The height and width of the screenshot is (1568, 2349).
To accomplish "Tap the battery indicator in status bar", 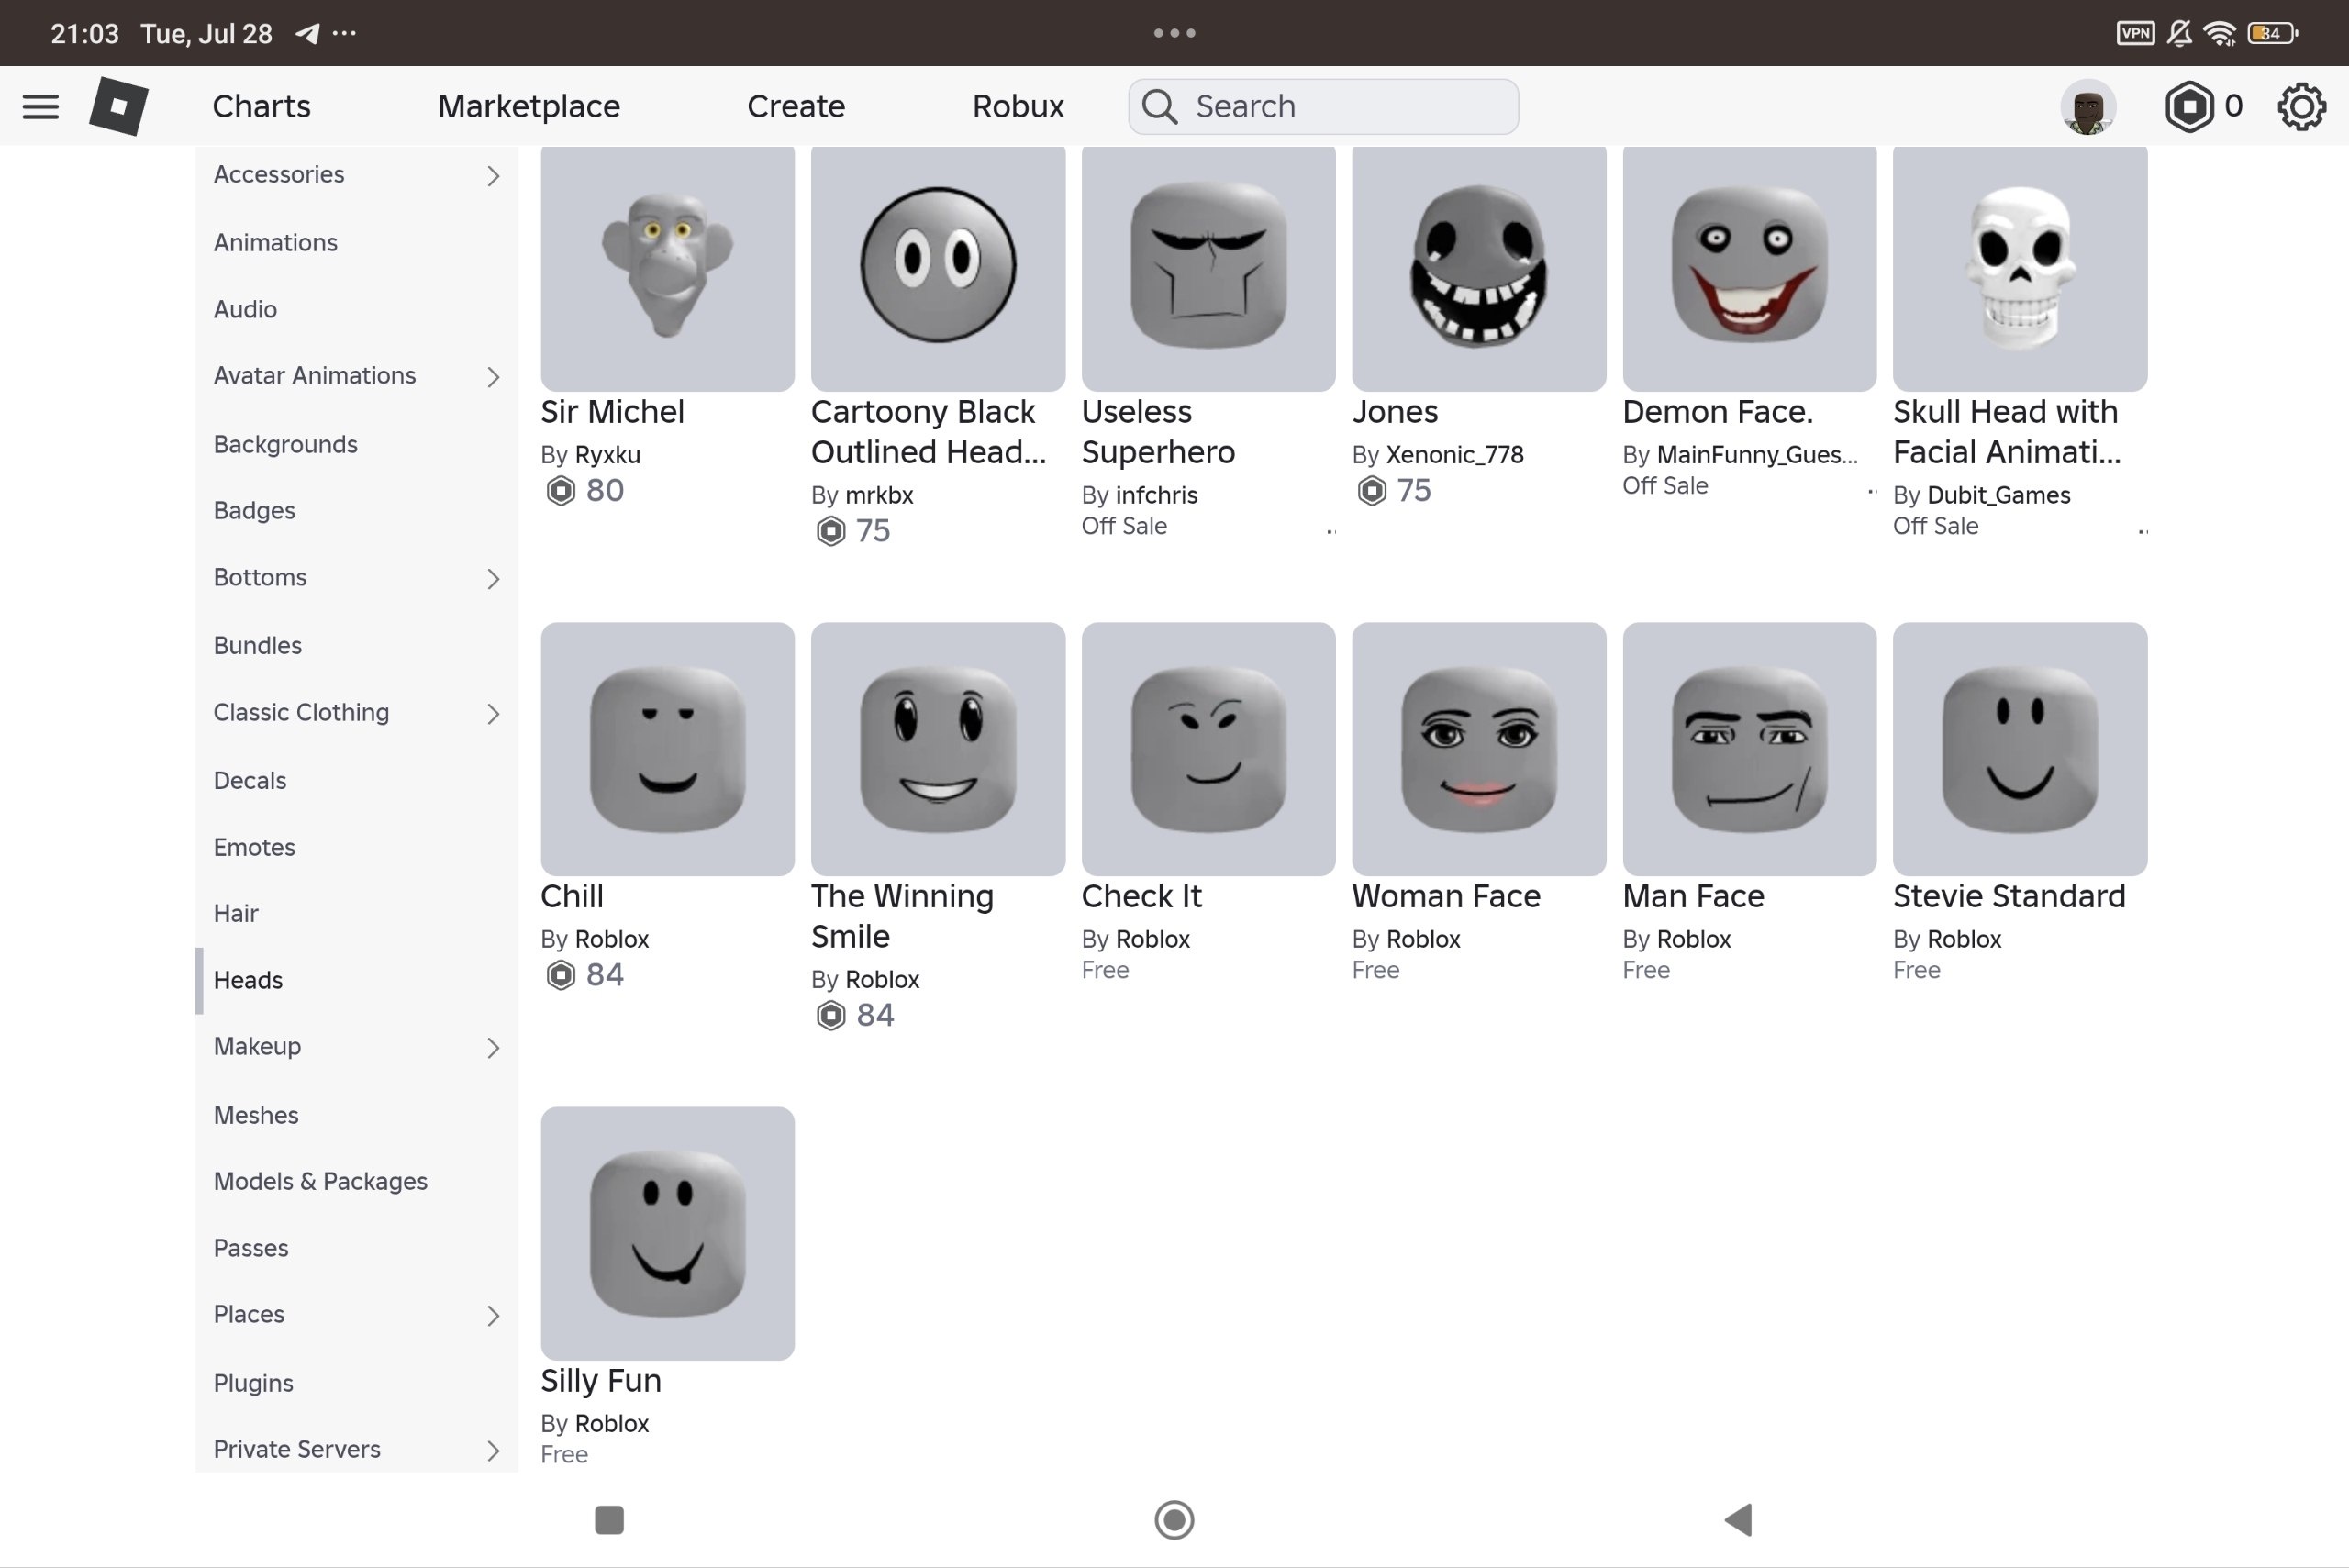I will (x=2272, y=33).
